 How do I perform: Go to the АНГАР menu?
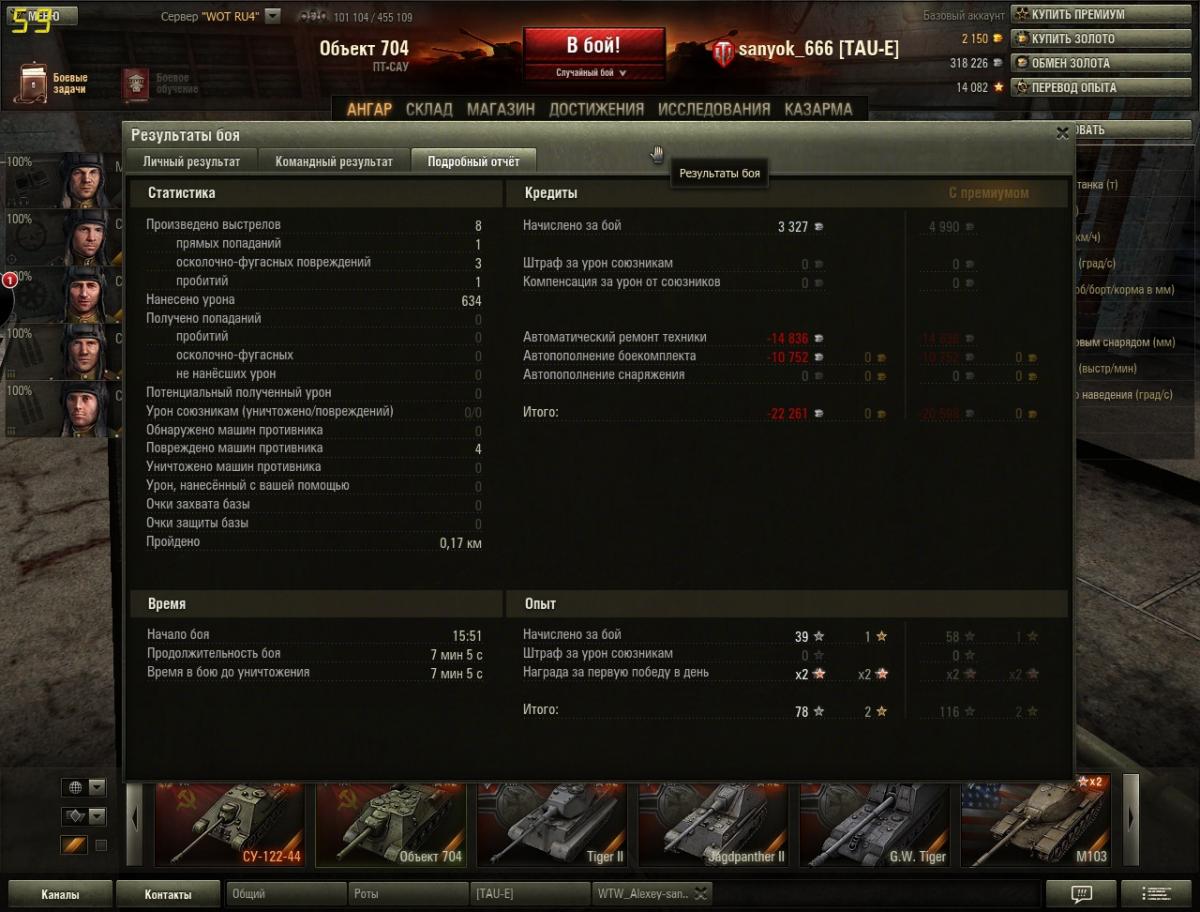point(369,110)
